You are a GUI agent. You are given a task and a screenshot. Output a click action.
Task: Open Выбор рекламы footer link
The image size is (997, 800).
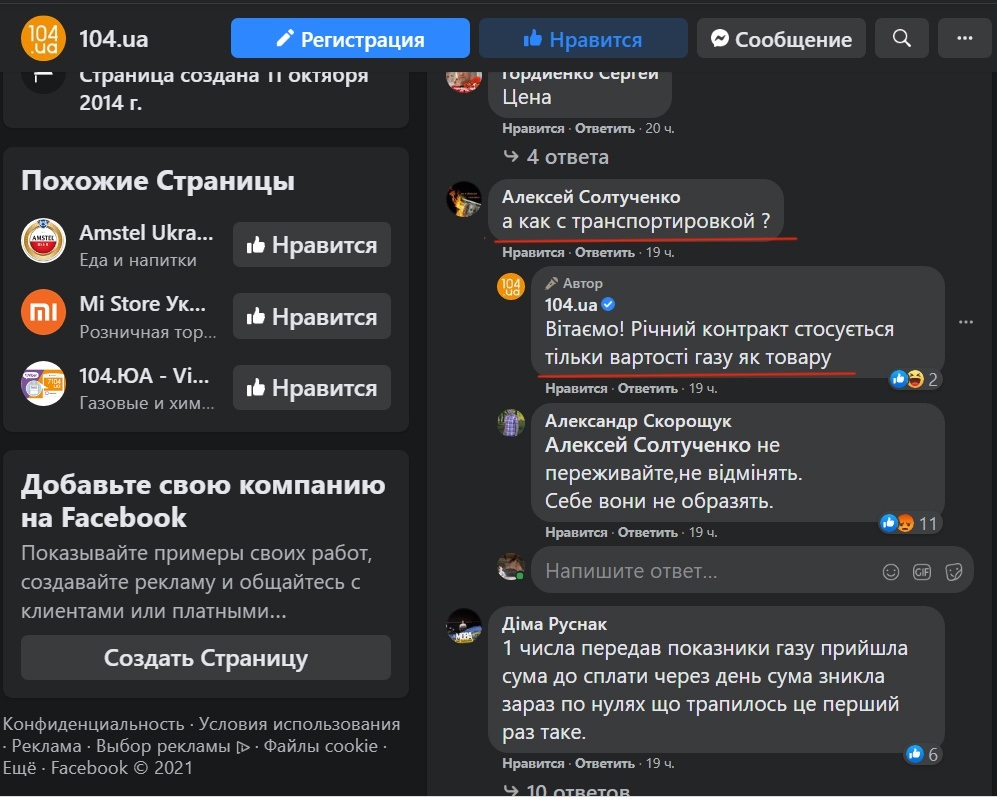click(x=173, y=746)
